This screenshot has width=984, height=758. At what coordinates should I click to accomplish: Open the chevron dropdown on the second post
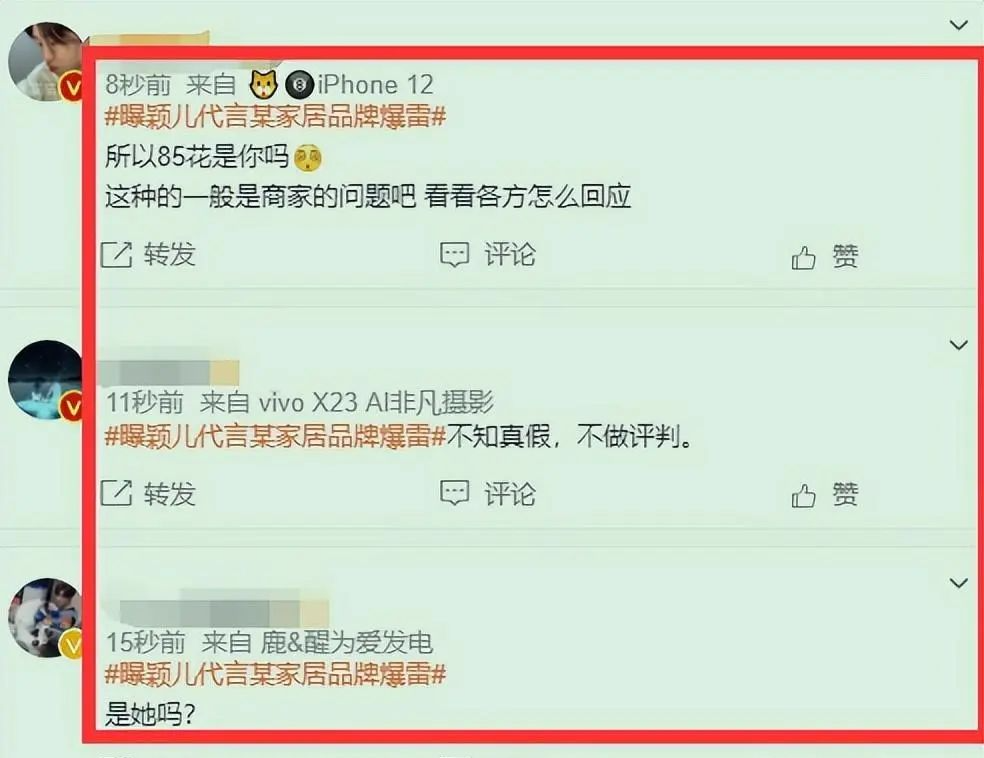click(x=958, y=344)
